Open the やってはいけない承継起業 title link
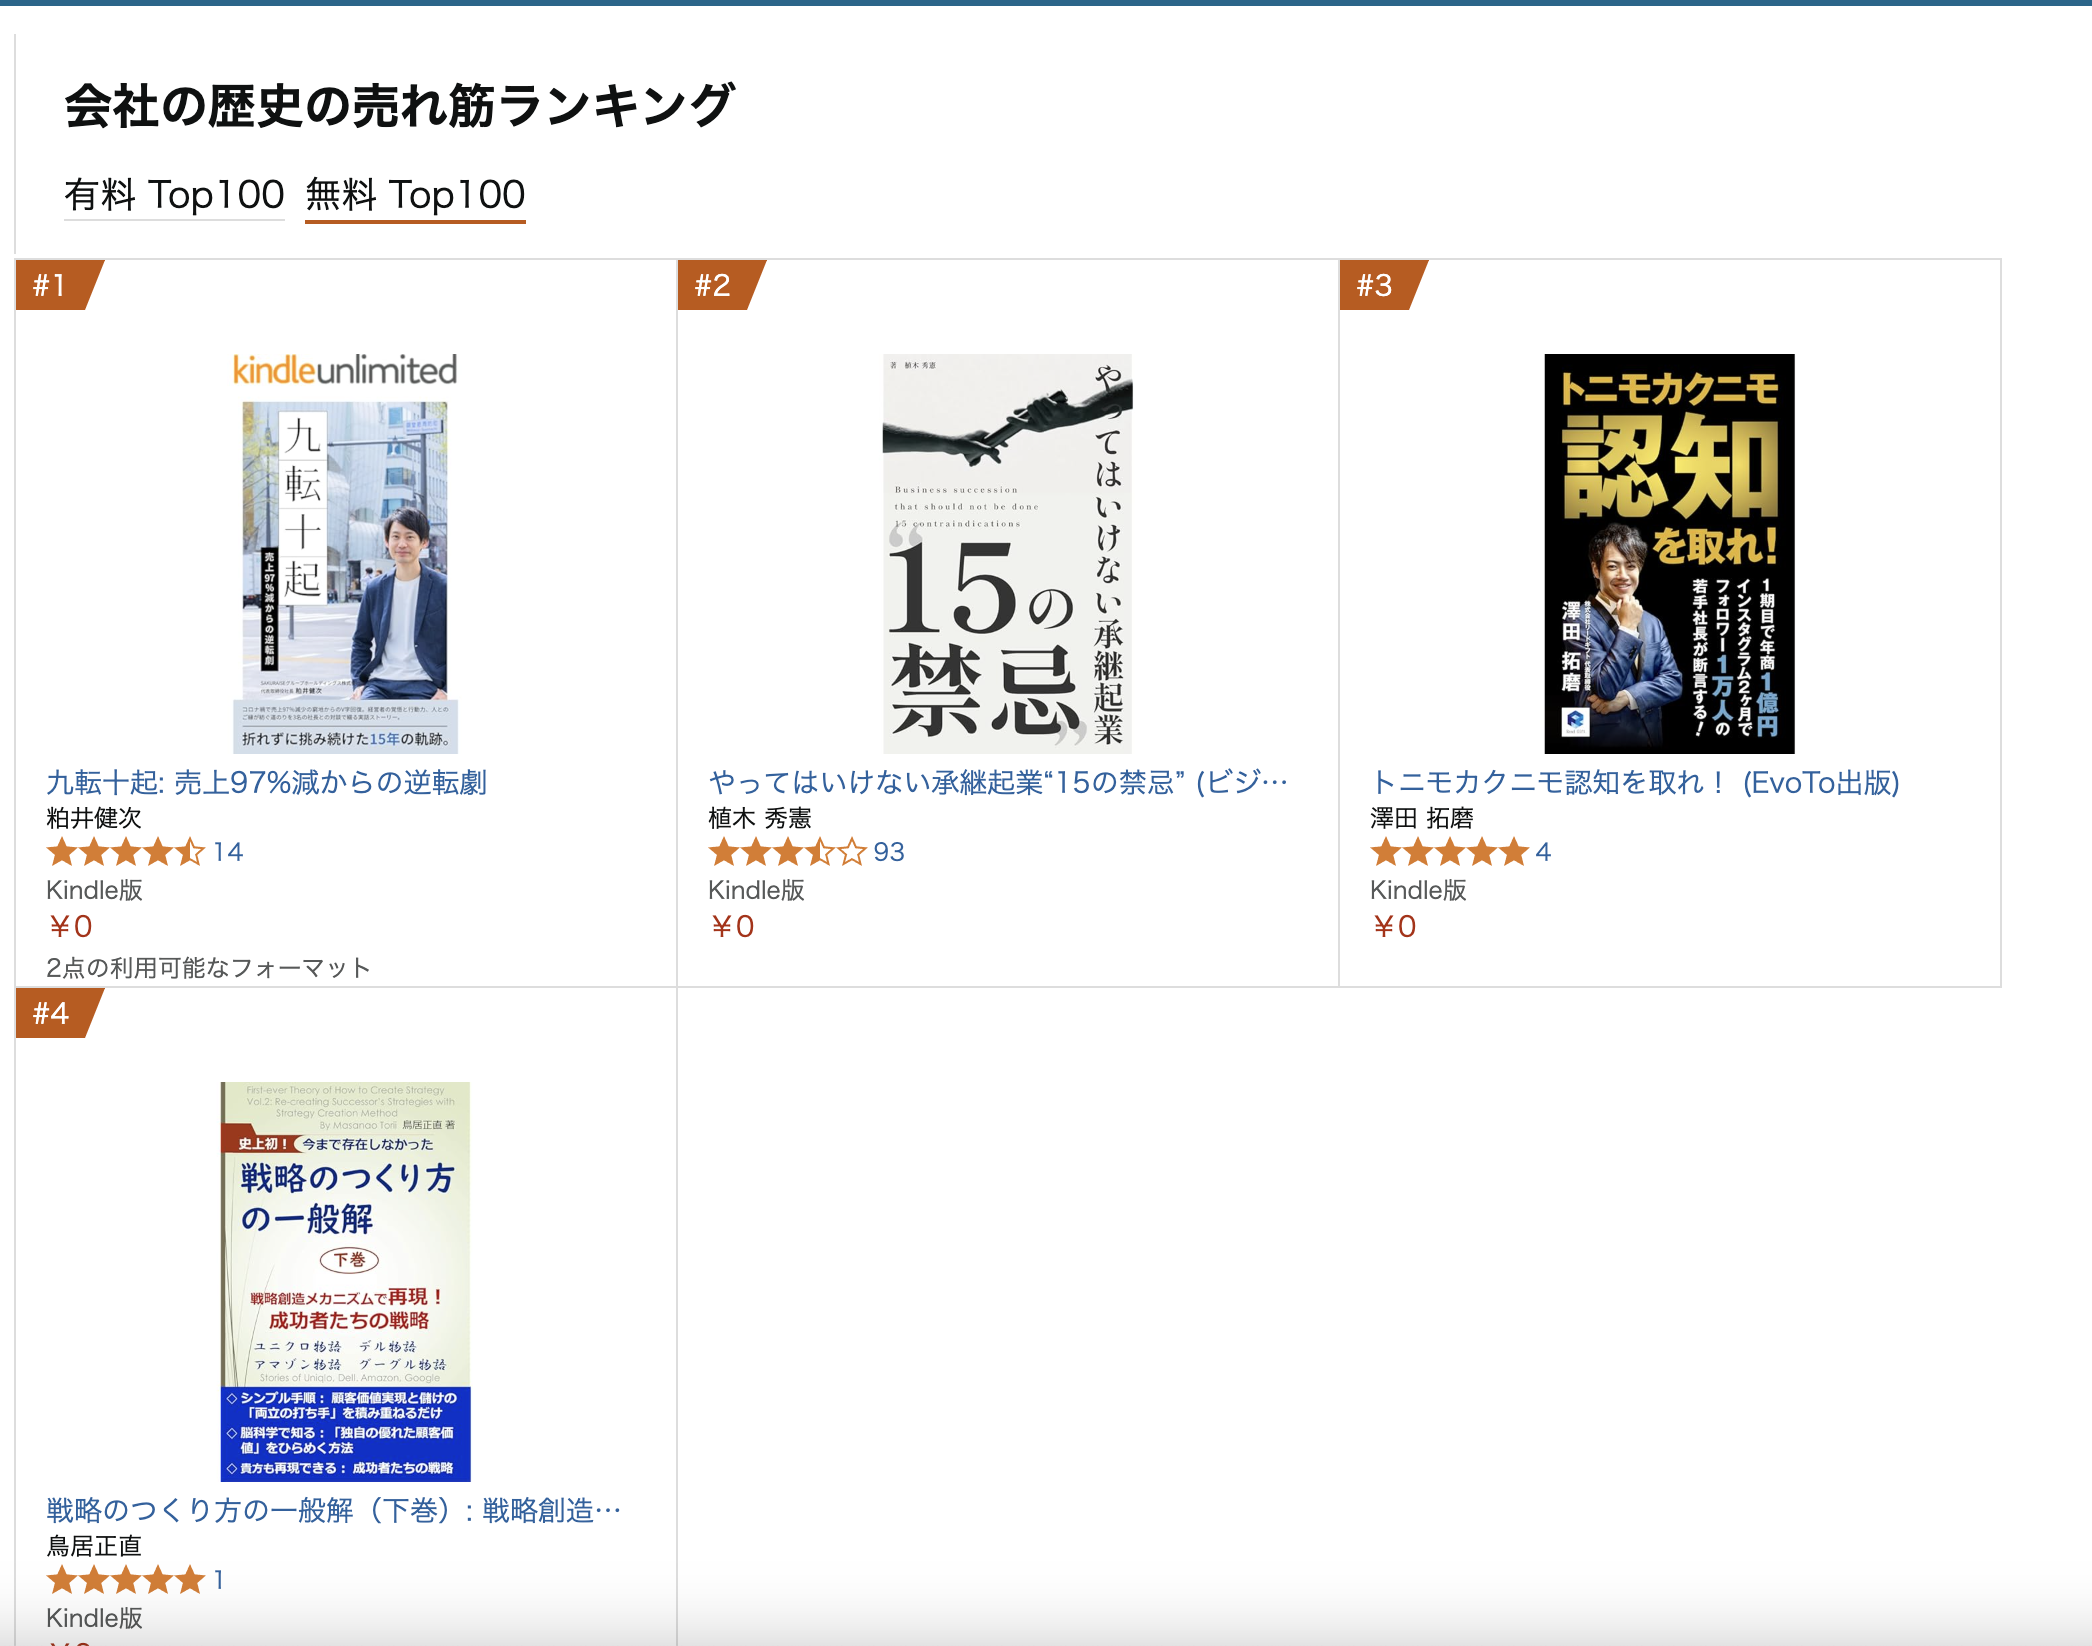Image resolution: width=2092 pixels, height=1646 pixels. click(998, 782)
